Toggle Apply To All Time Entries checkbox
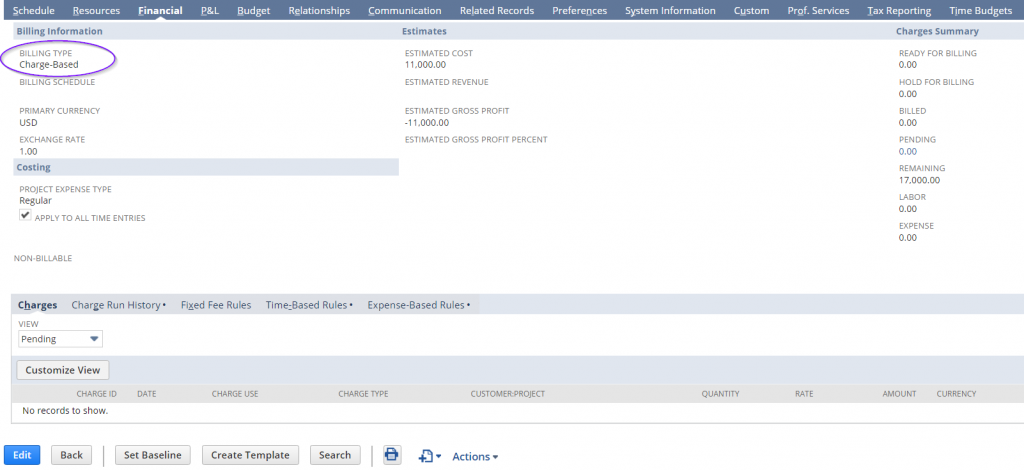The width and height of the screenshot is (1024, 470). pyautogui.click(x=25, y=216)
